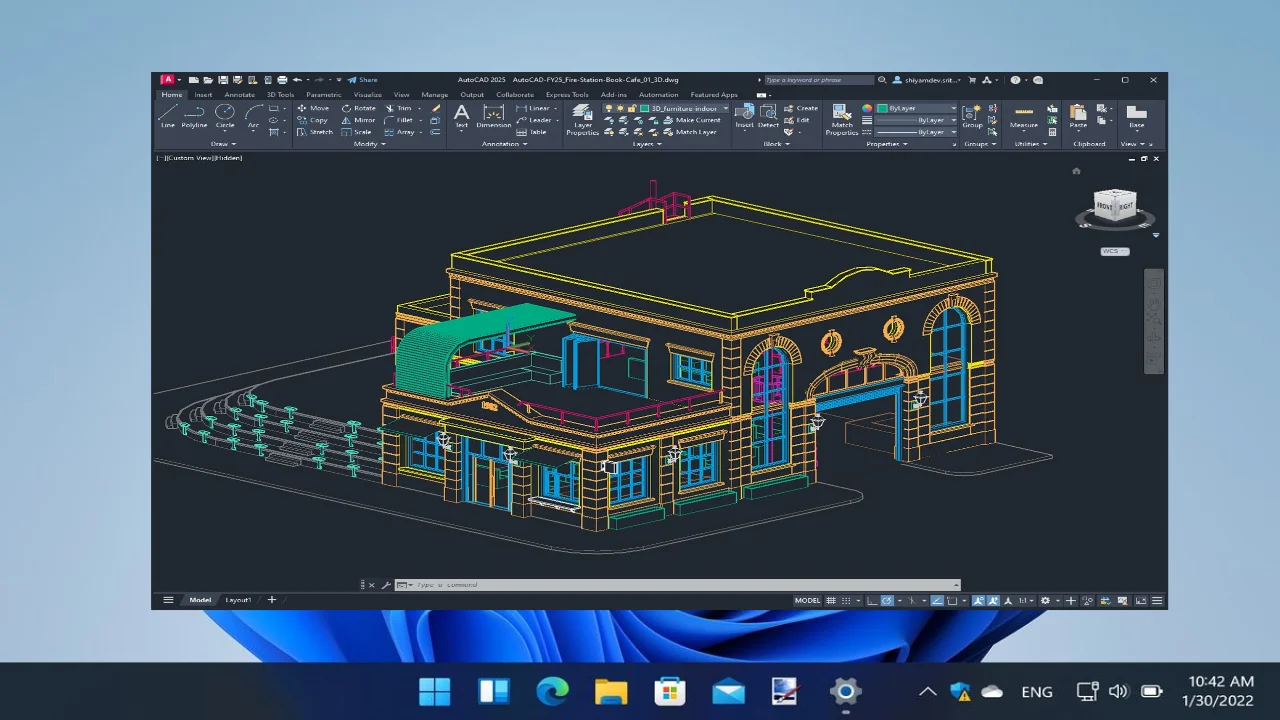Expand the Block panel
Viewport: 1280px width, 720px height.
click(x=776, y=144)
